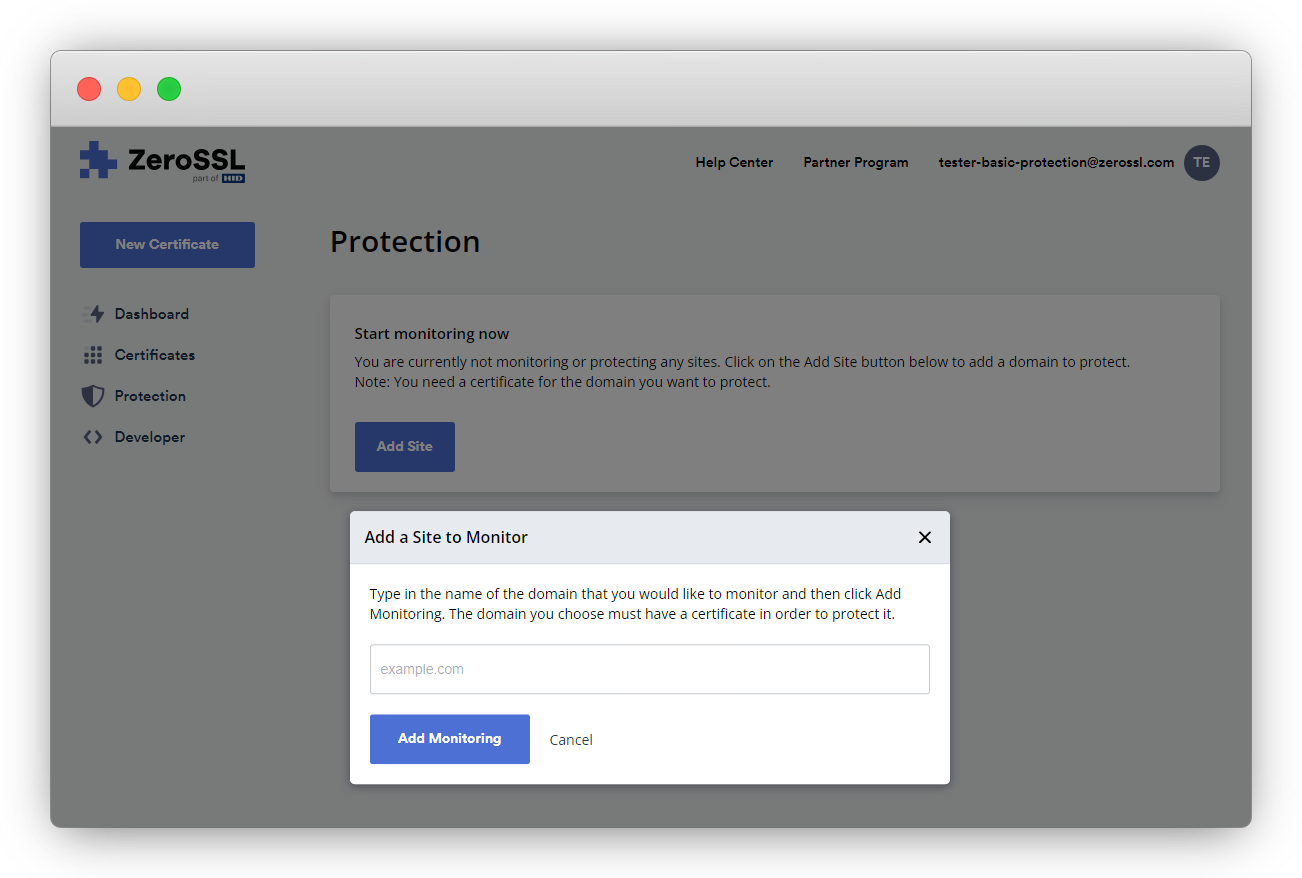Select Dashboard label in the sidebar
The image size is (1302, 878).
coord(152,314)
